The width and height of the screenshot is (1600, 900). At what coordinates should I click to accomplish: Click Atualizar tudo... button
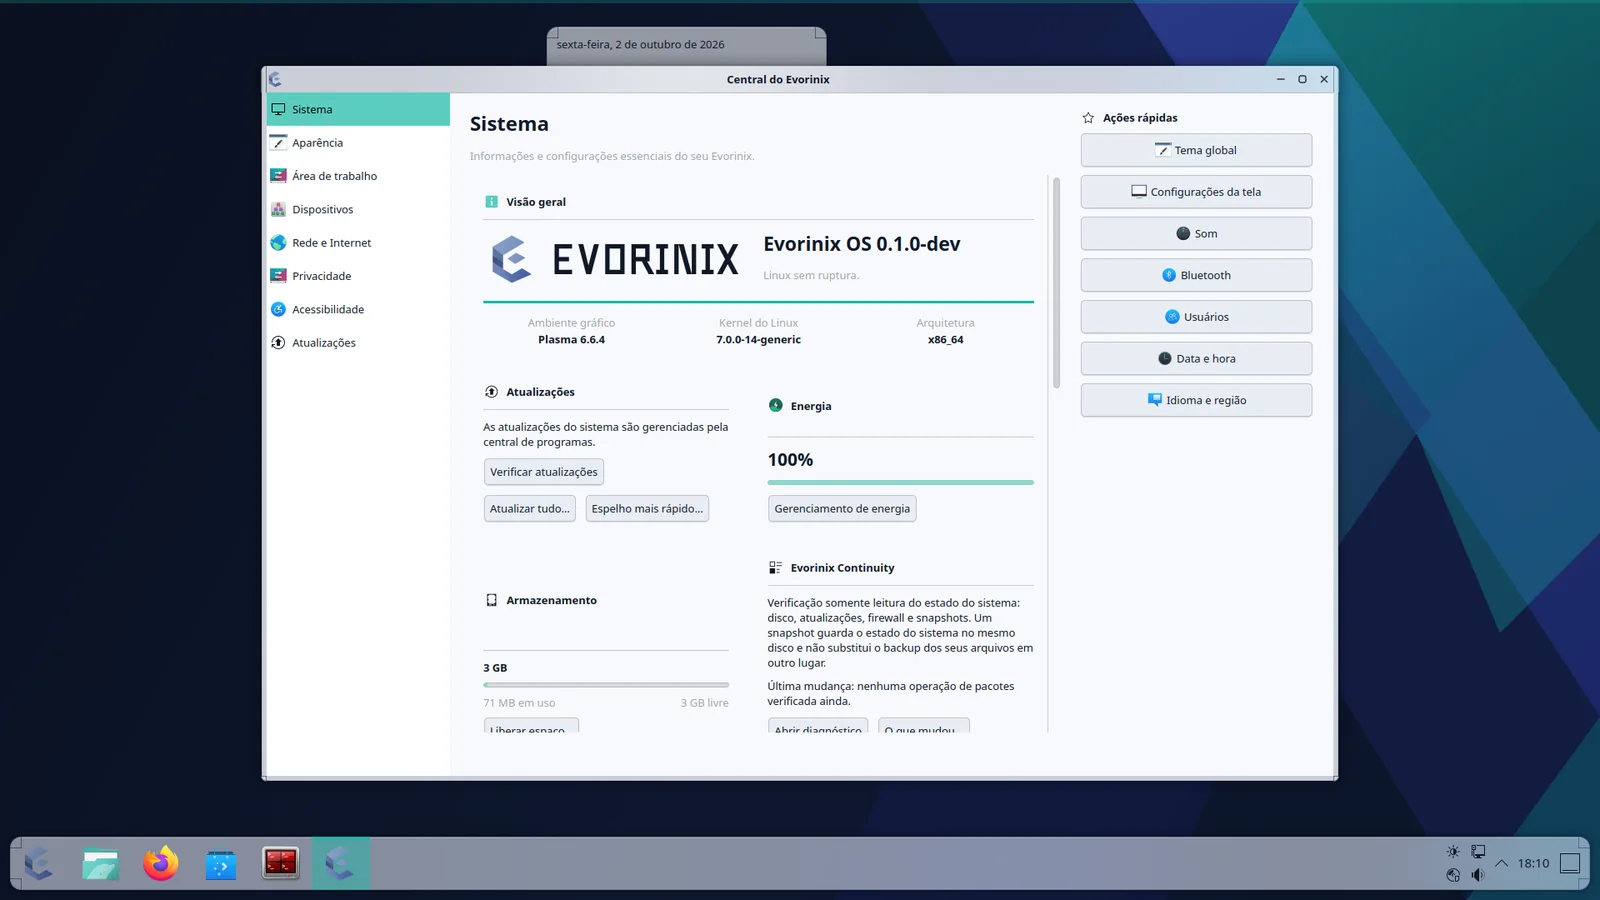pos(530,508)
